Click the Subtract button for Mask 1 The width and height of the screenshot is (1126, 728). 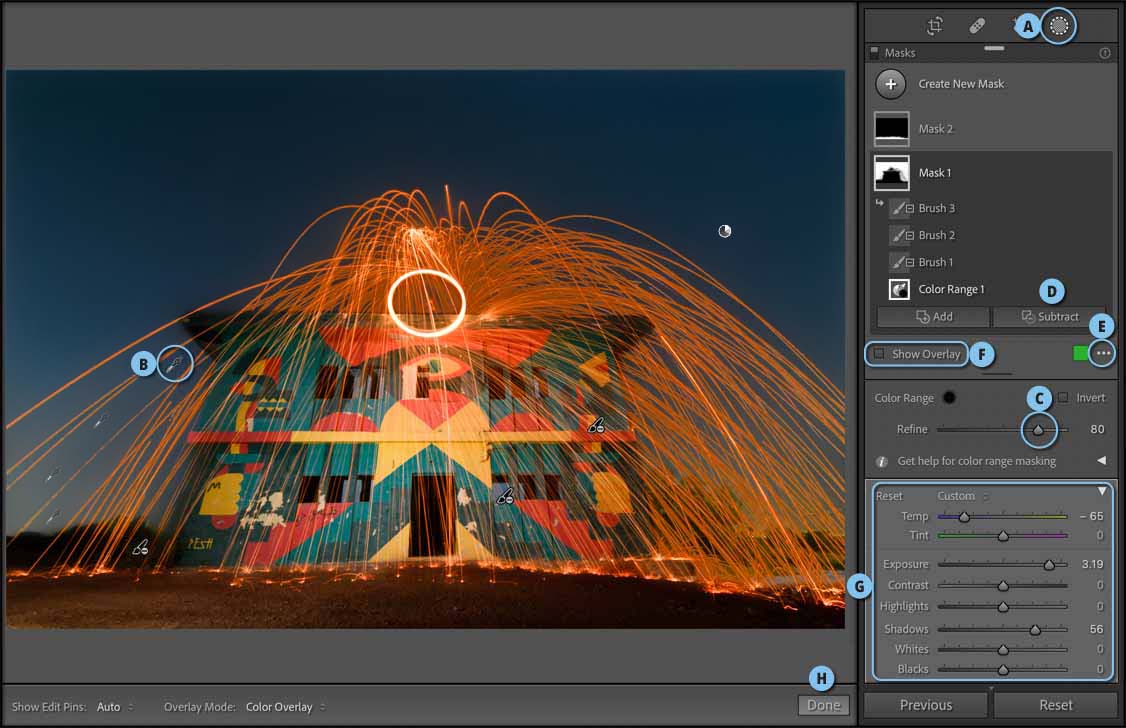1049,317
